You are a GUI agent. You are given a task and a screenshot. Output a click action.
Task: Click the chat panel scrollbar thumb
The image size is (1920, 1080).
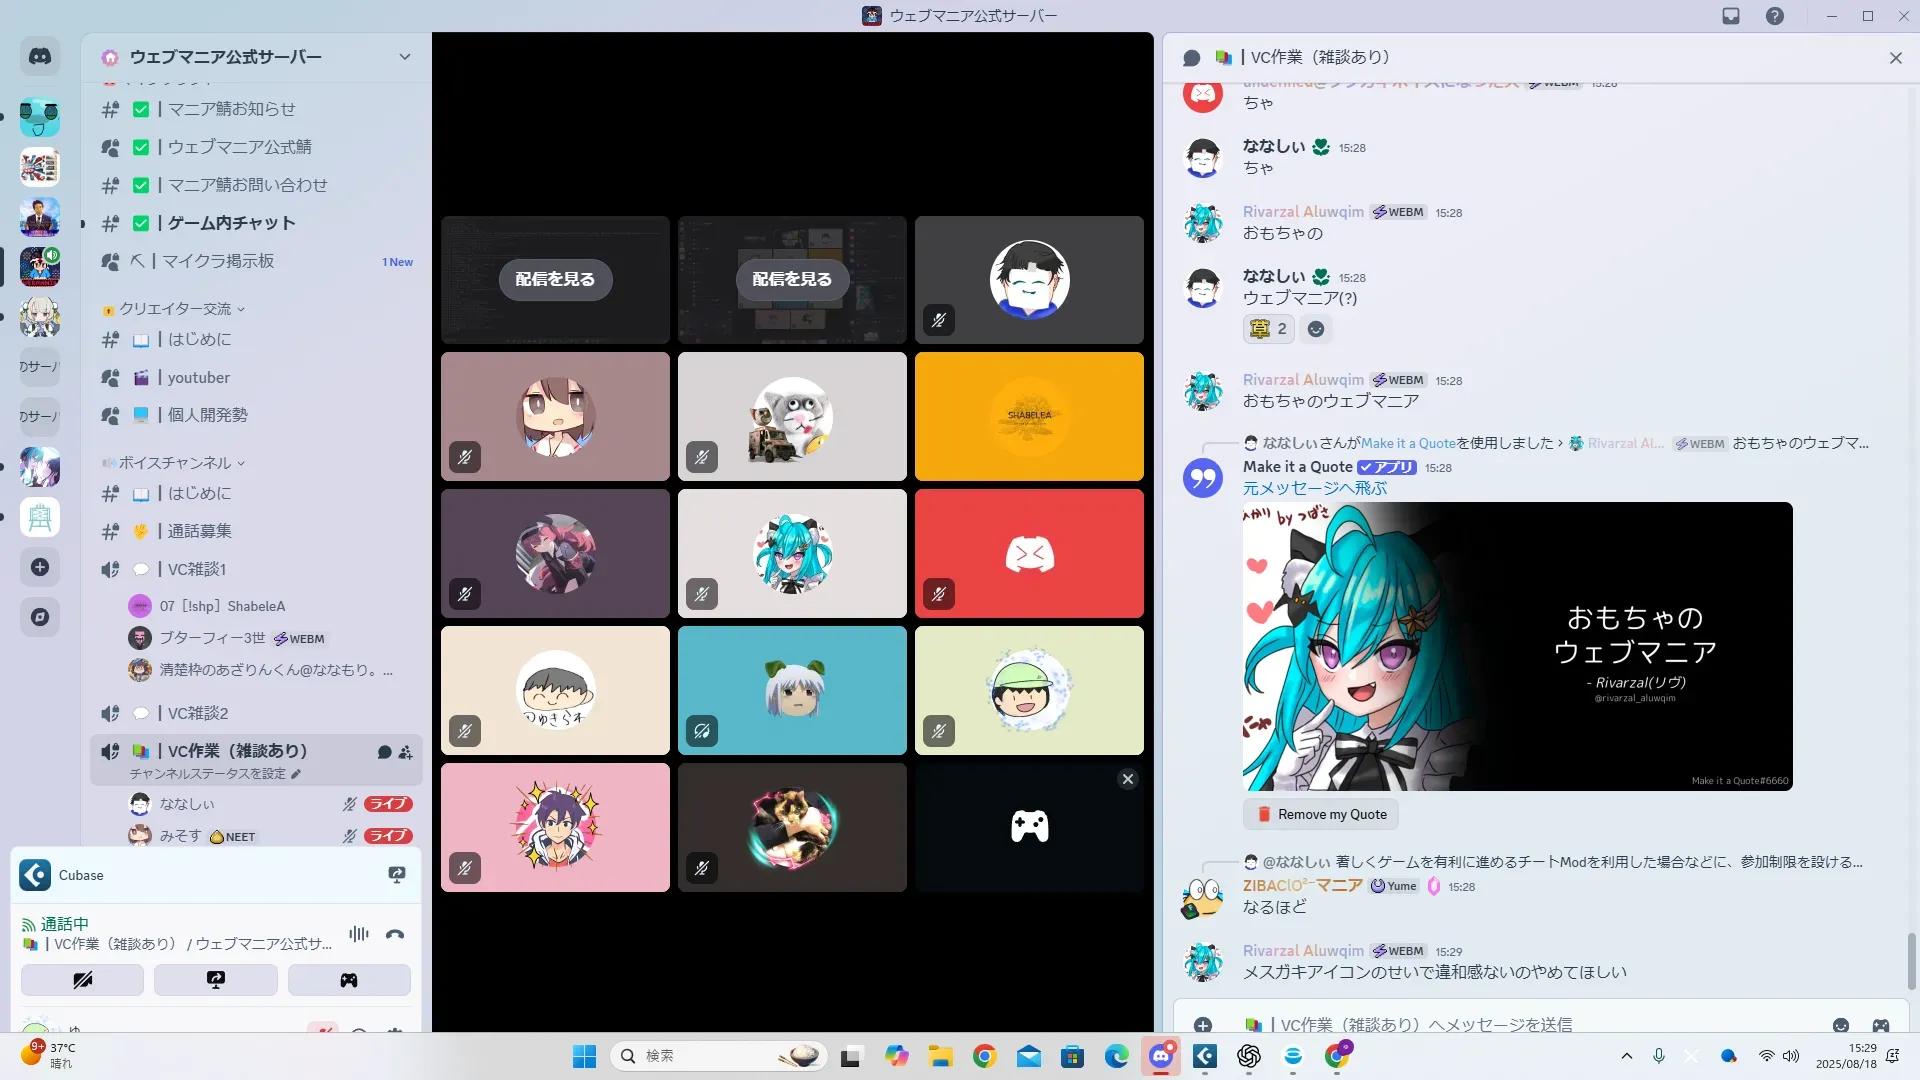click(1911, 960)
